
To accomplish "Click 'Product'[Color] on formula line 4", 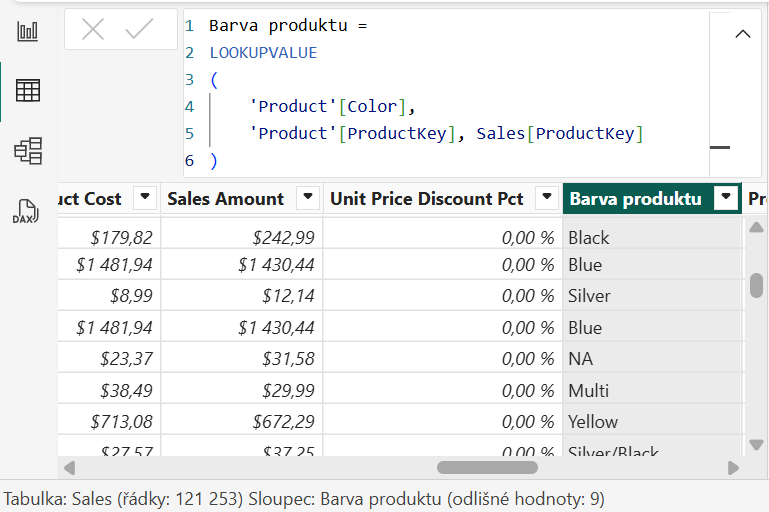I will pos(328,106).
